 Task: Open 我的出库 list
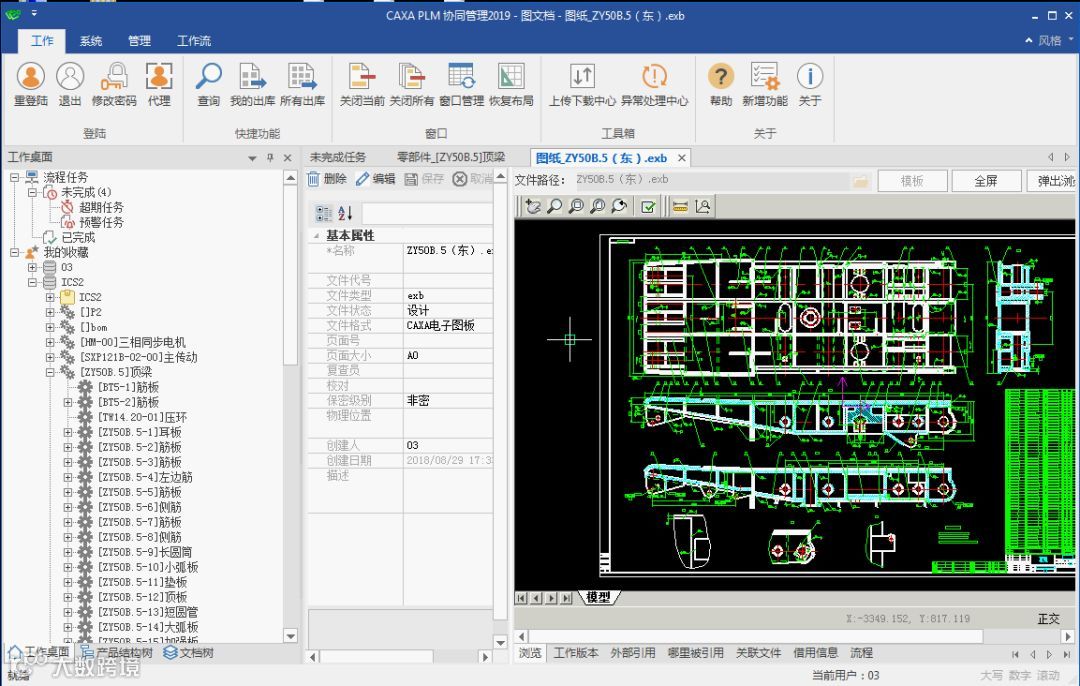252,84
